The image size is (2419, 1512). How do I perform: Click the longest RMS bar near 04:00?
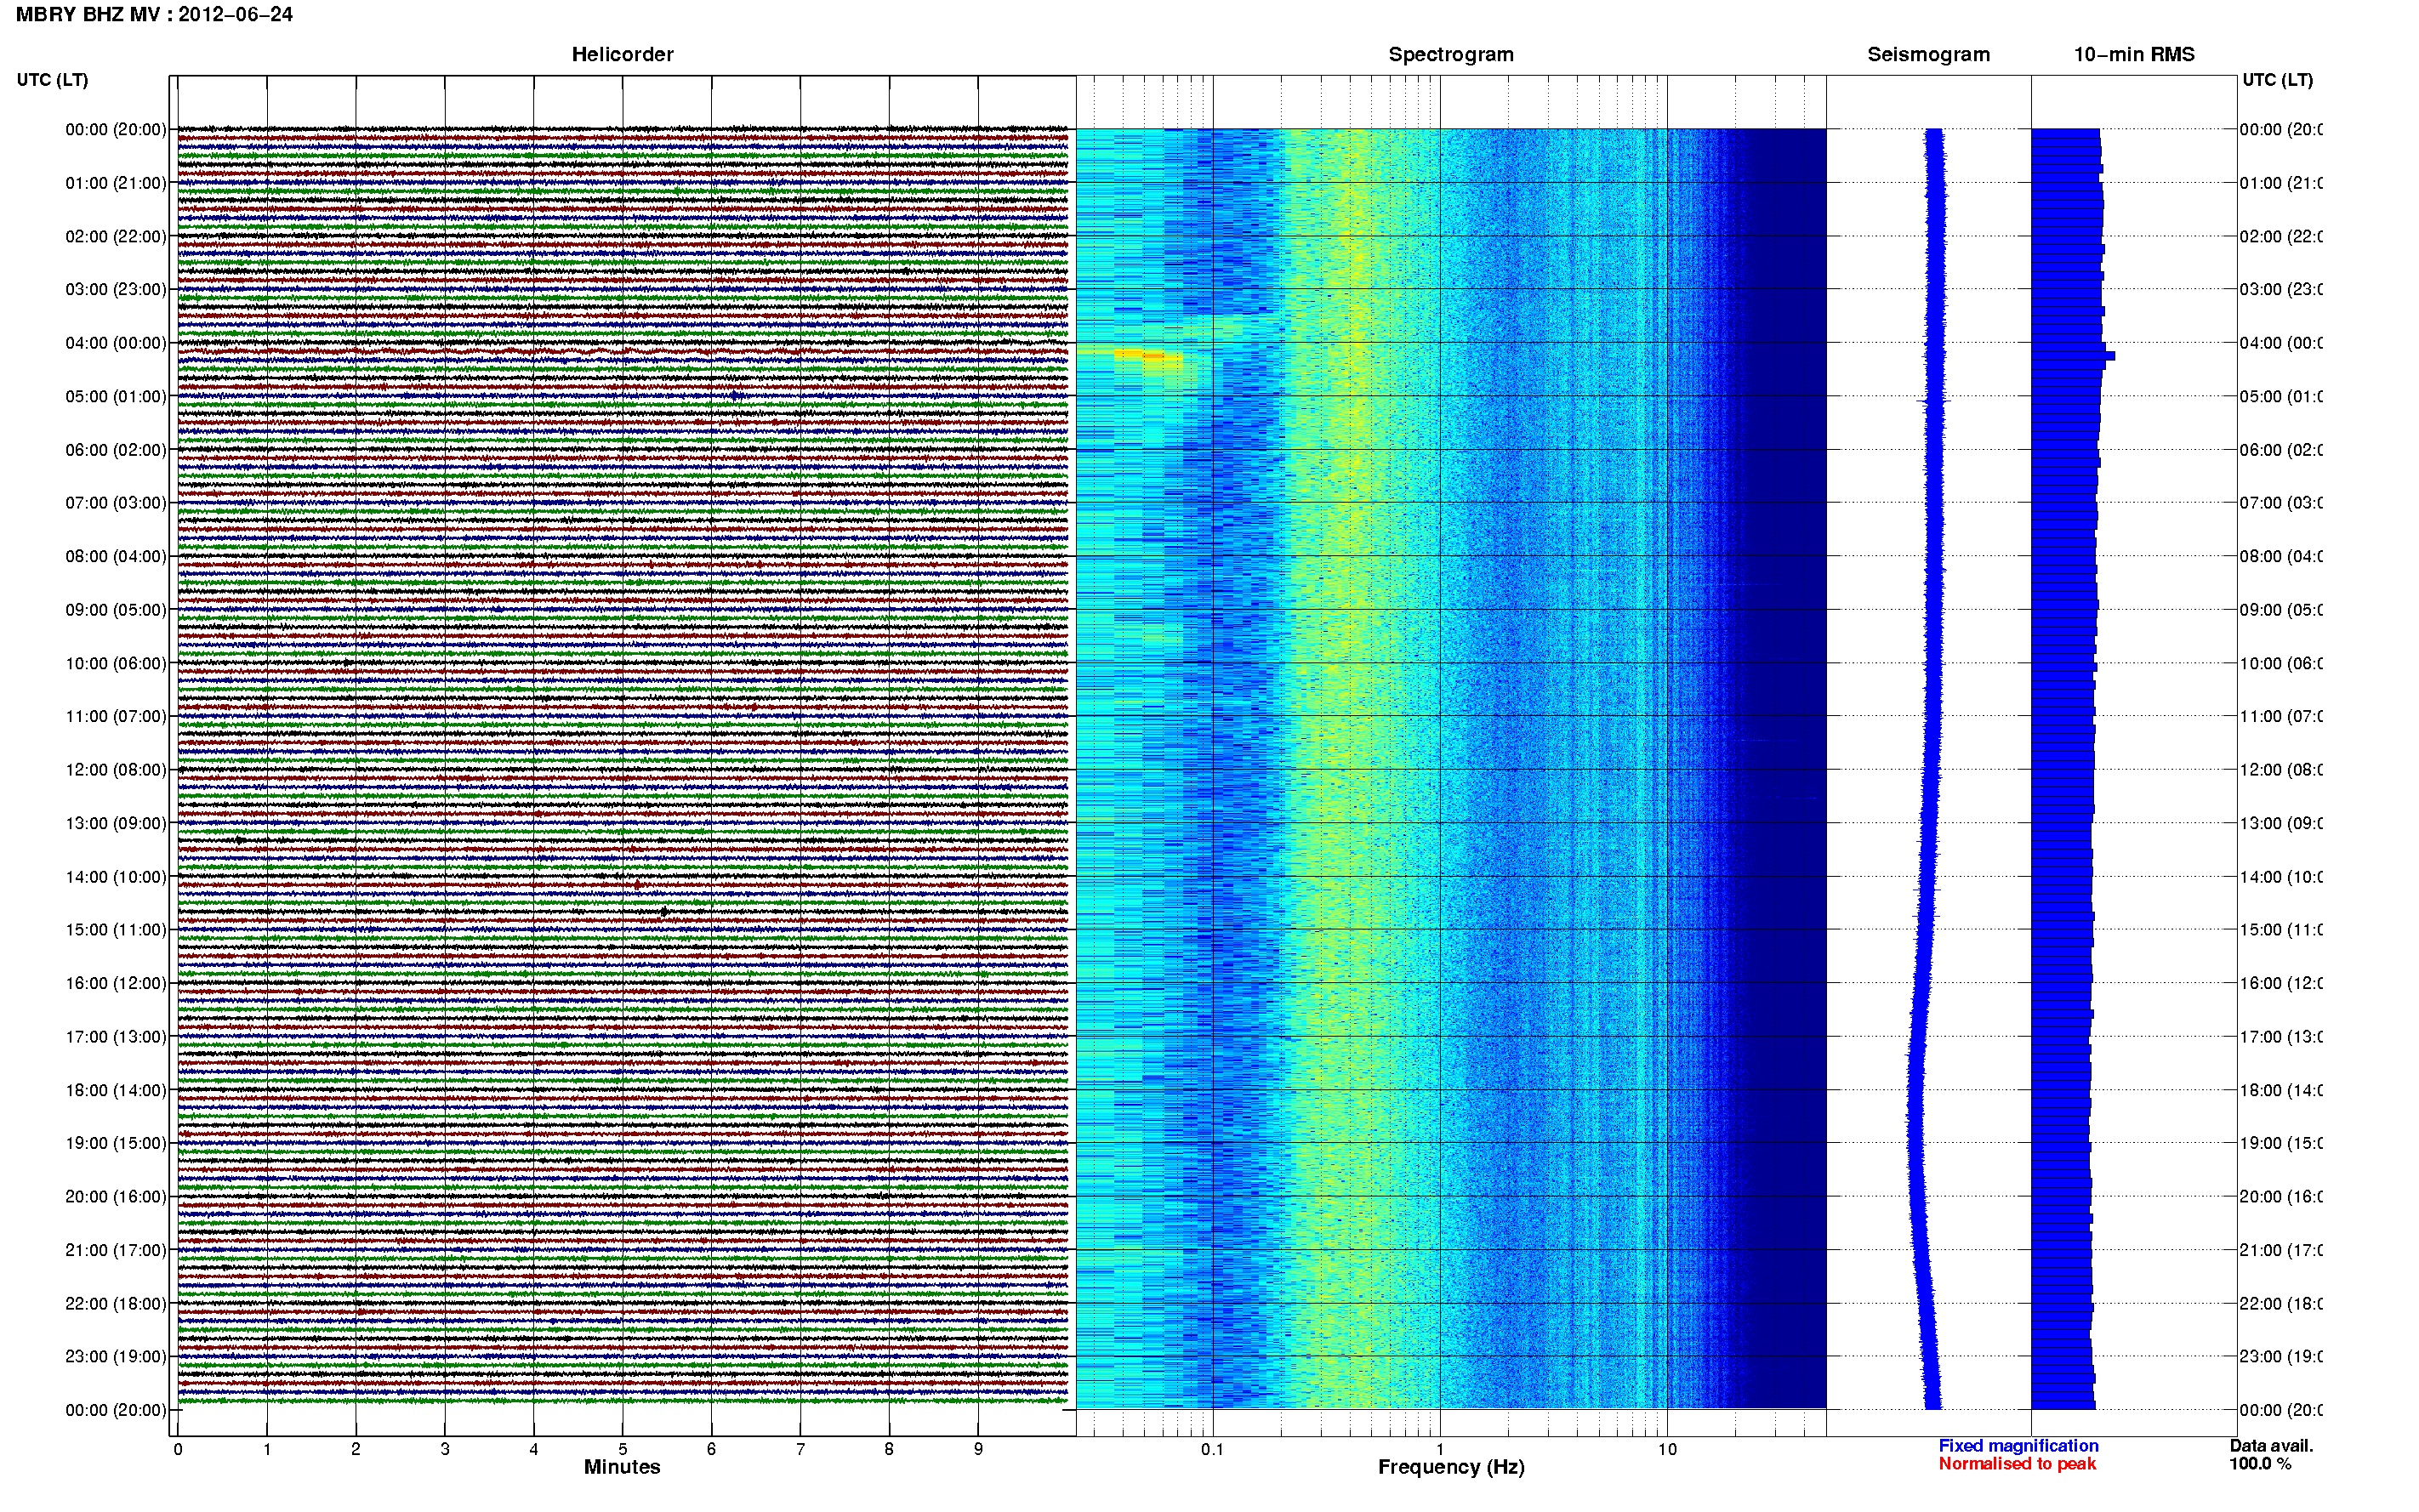pos(2073,356)
